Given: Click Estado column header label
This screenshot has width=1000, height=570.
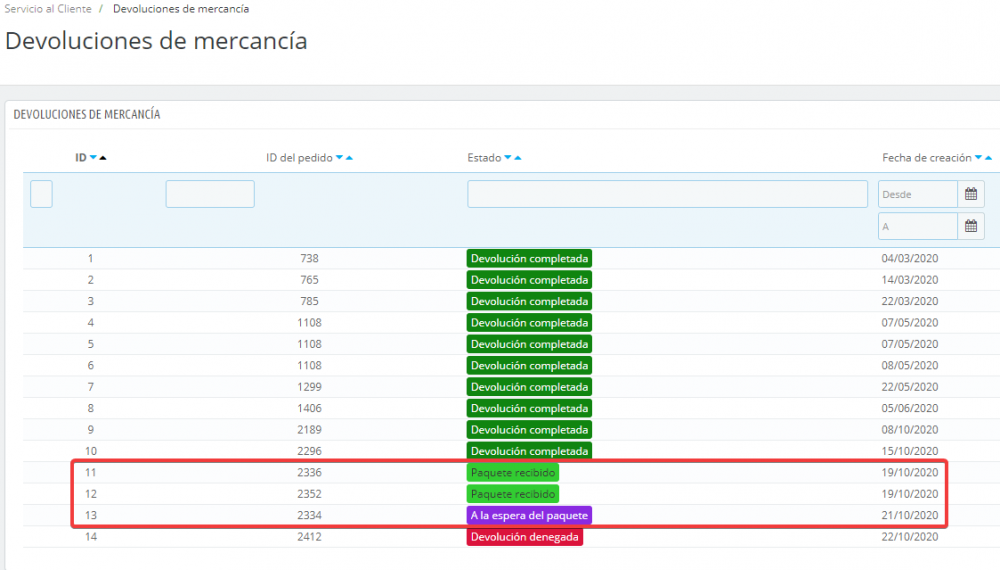Looking at the screenshot, I should pyautogui.click(x=484, y=157).
